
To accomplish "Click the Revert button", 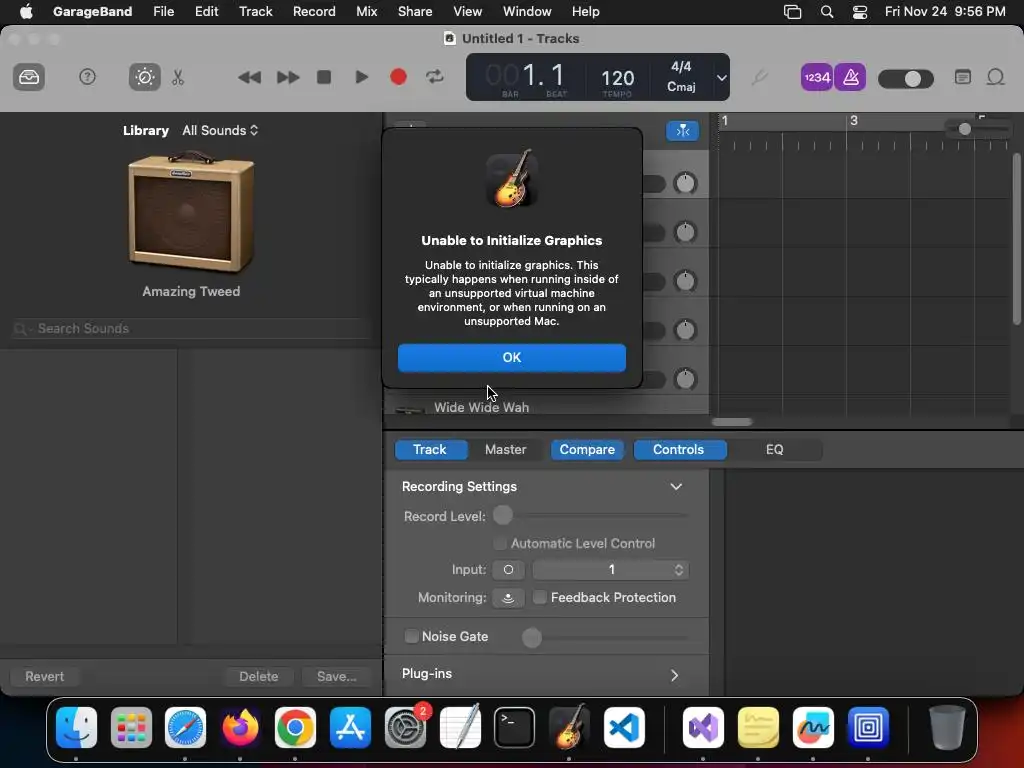I will tap(44, 677).
